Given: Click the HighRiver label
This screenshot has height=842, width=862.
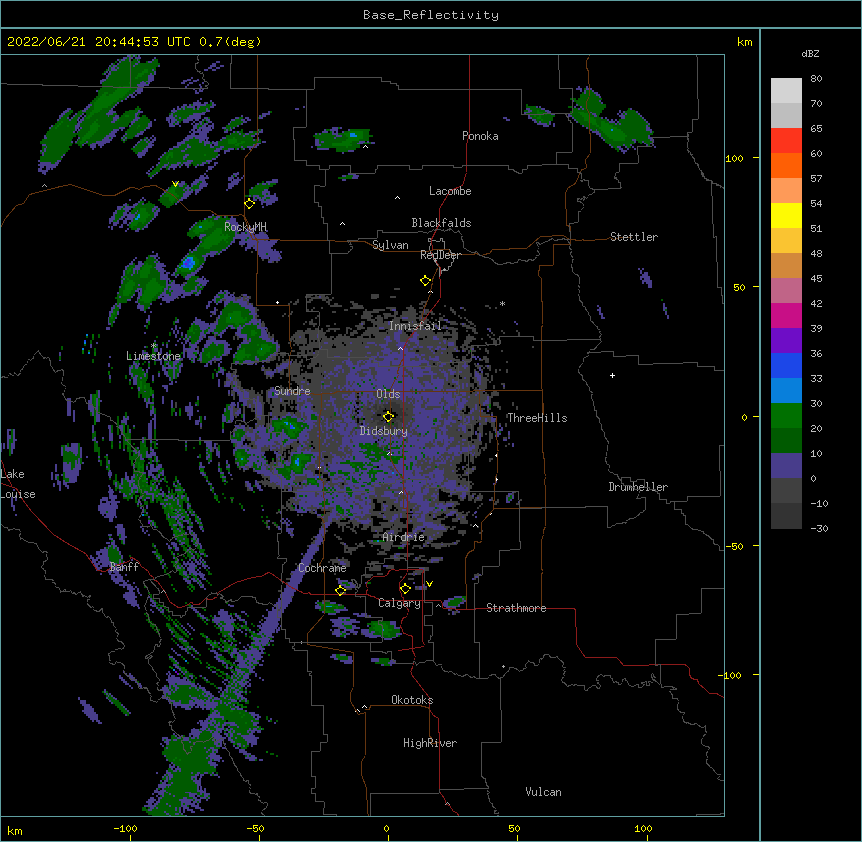Looking at the screenshot, I should [x=430, y=743].
